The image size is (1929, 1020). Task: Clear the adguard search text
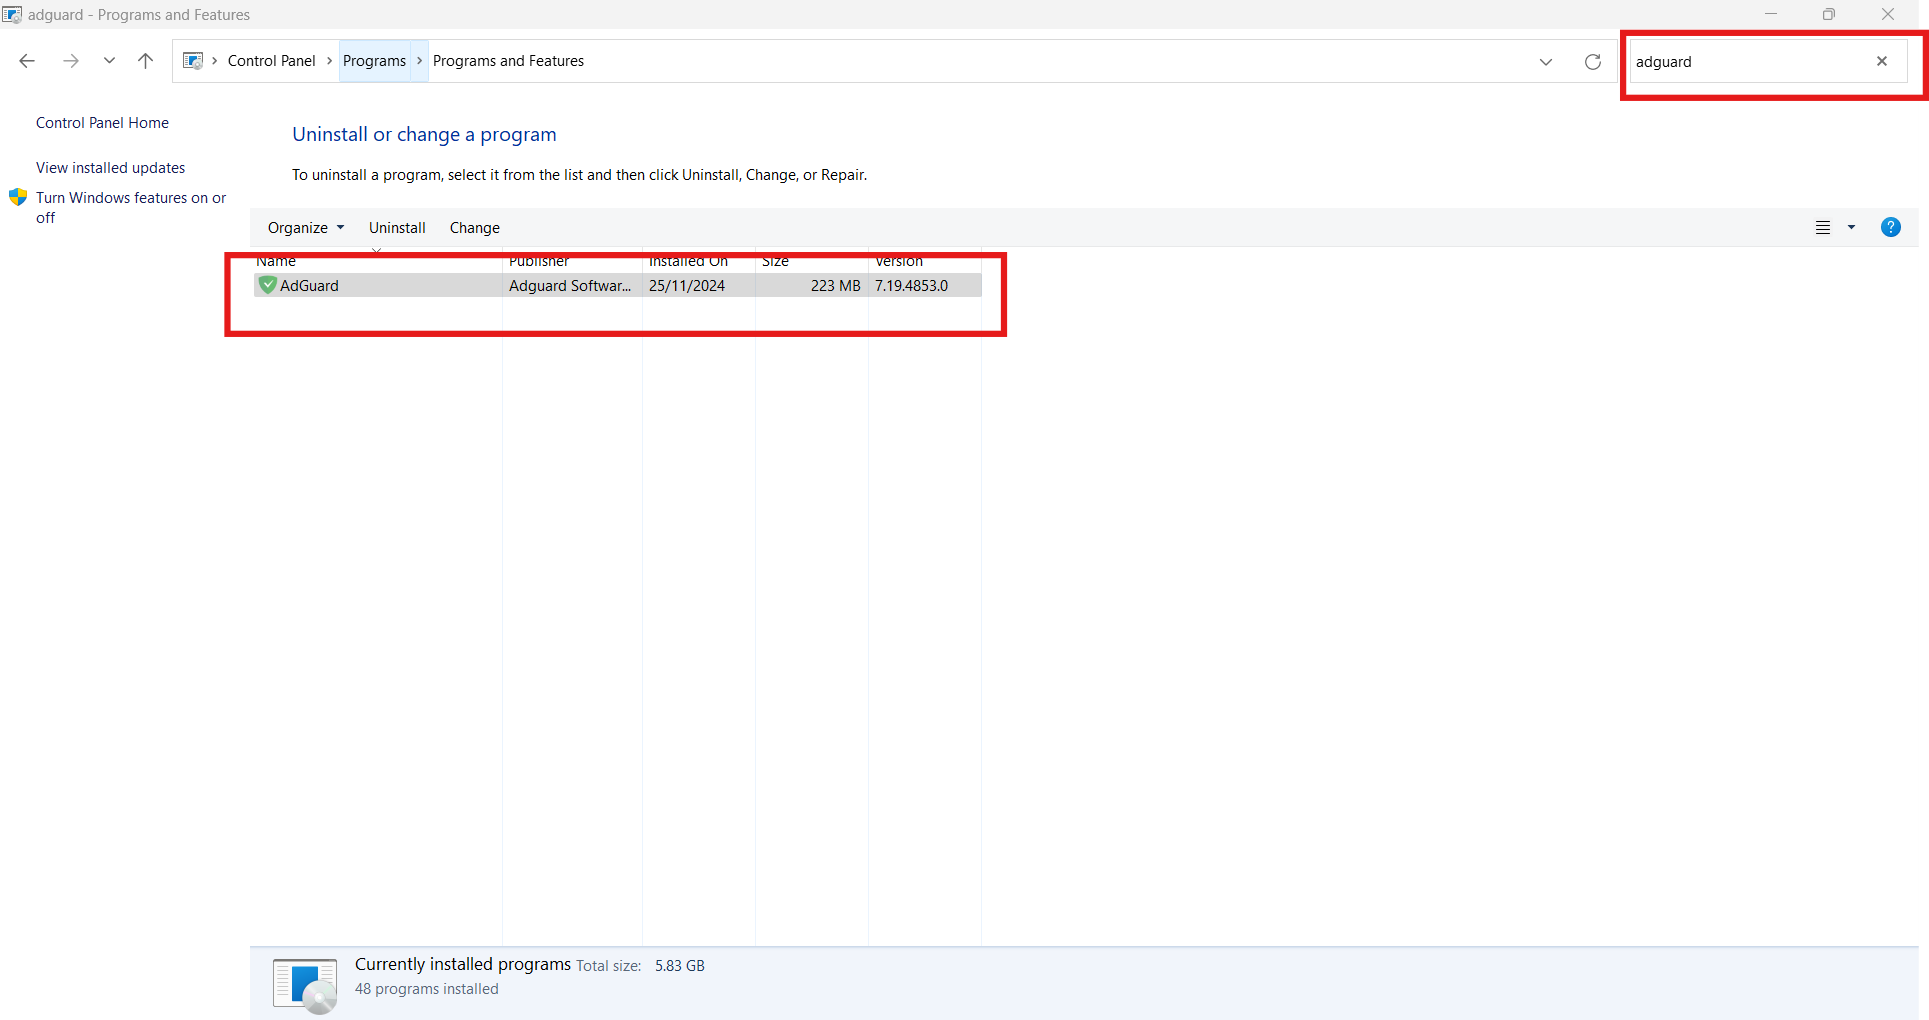click(x=1882, y=61)
